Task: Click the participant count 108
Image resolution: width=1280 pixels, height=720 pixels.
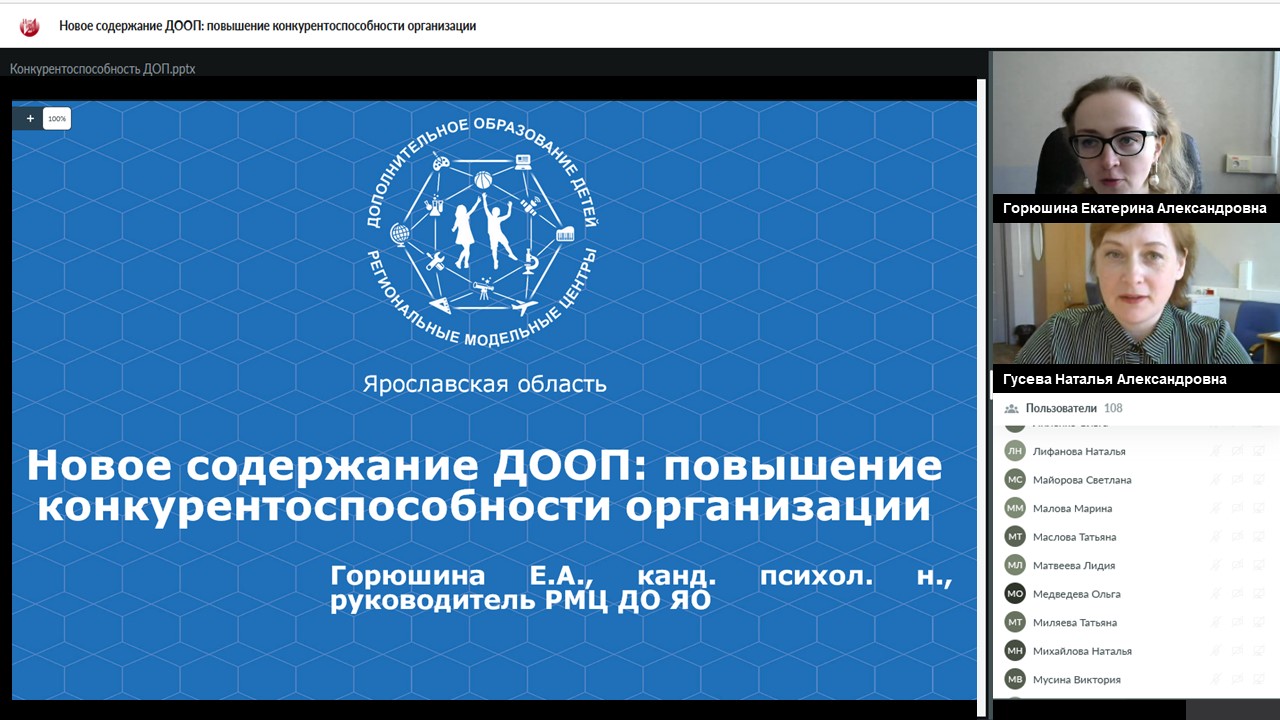Action: pyautogui.click(x=1113, y=408)
